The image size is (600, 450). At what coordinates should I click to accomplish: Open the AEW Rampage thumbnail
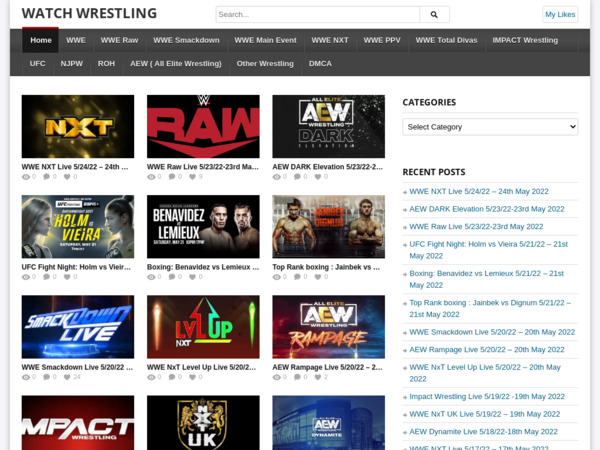329,327
